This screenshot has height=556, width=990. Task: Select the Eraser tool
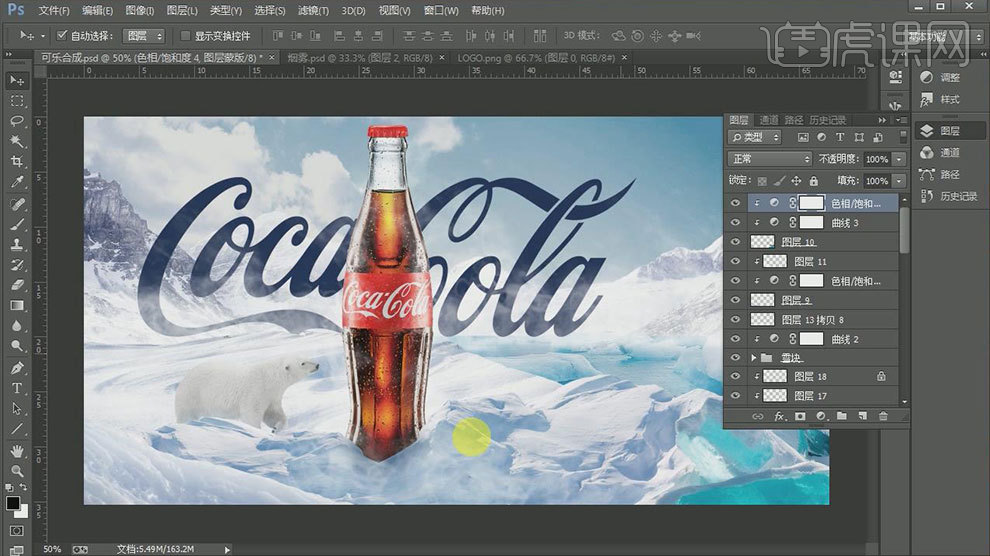coord(17,285)
